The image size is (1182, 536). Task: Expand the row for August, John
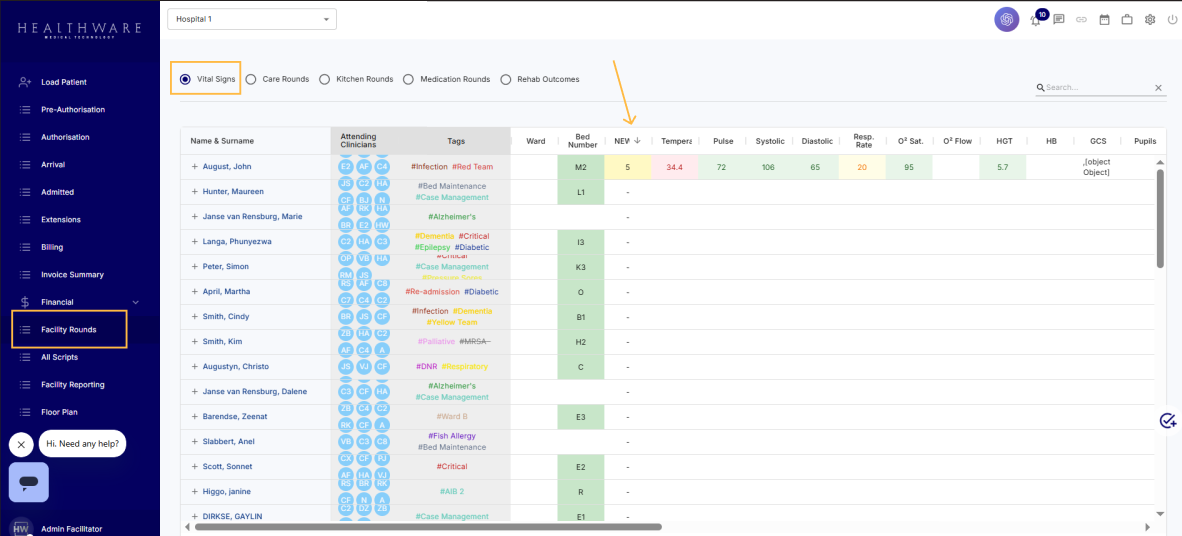pyautogui.click(x=195, y=167)
